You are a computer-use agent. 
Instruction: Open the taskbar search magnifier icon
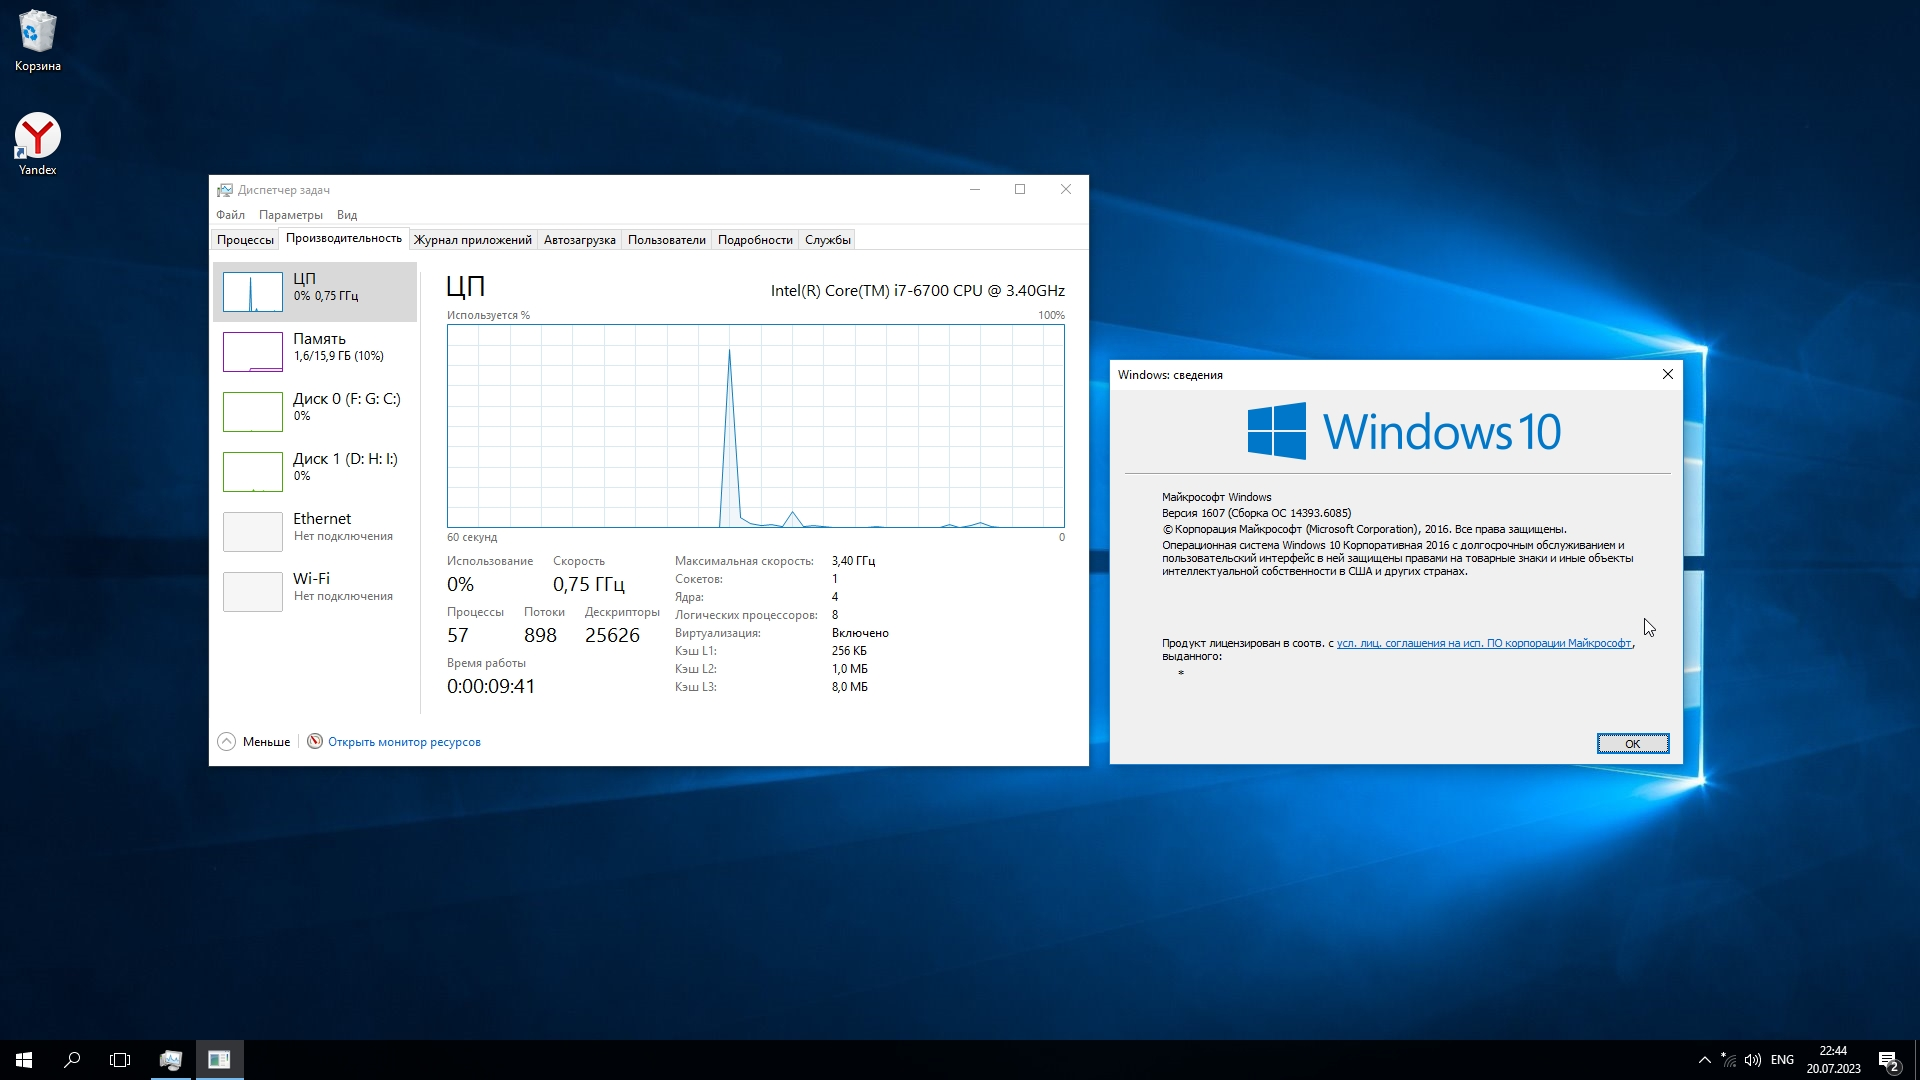(x=72, y=1060)
